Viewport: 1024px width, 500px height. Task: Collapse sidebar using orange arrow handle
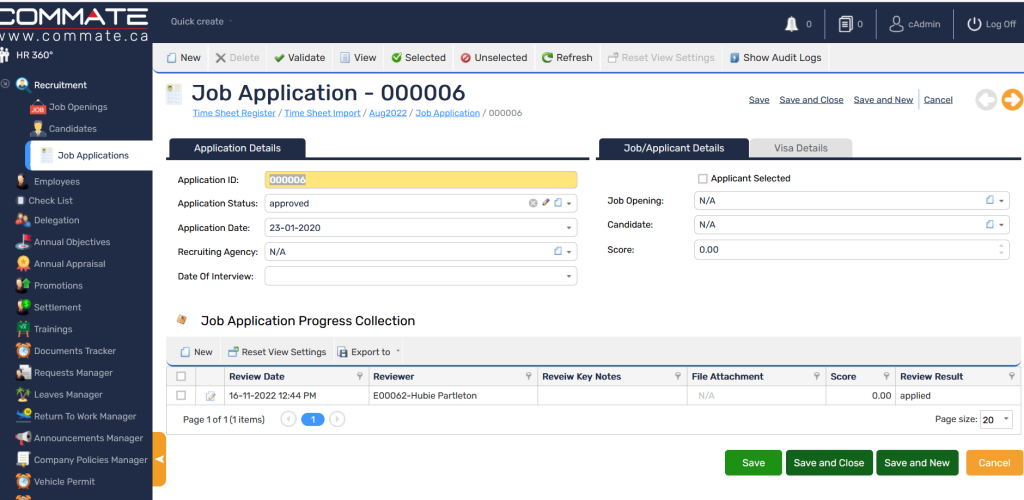[x=159, y=459]
